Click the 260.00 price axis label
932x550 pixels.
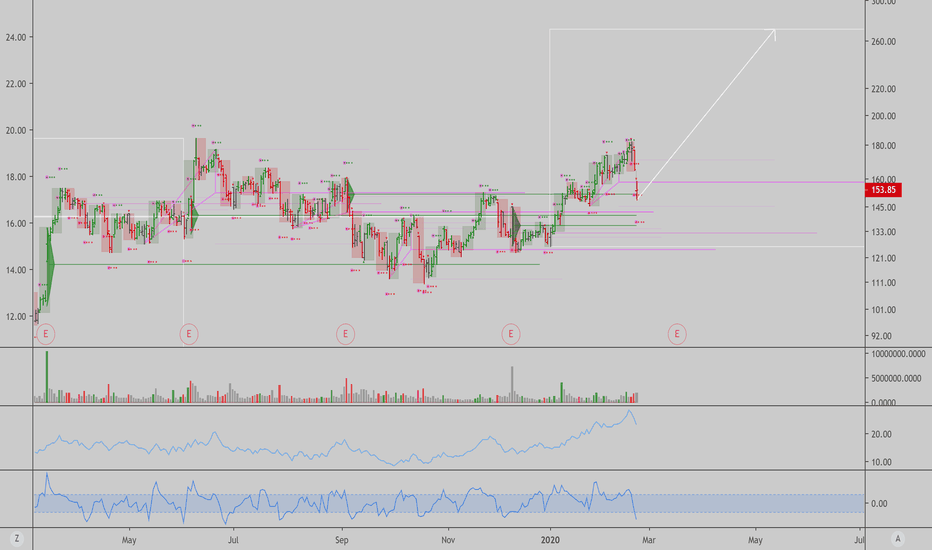[883, 42]
